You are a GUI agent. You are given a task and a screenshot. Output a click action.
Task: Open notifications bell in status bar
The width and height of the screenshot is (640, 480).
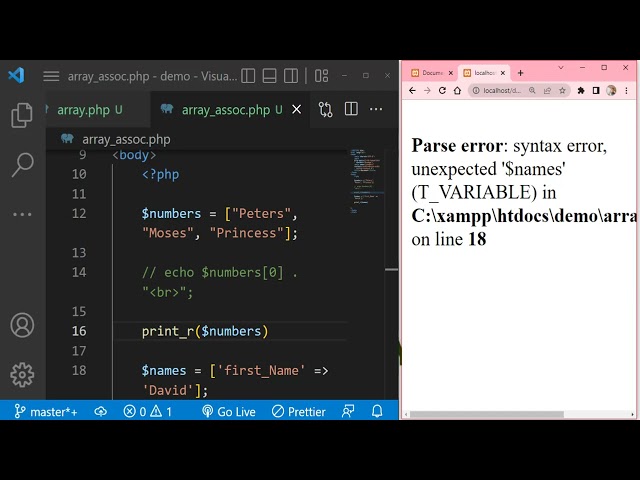pyautogui.click(x=377, y=411)
